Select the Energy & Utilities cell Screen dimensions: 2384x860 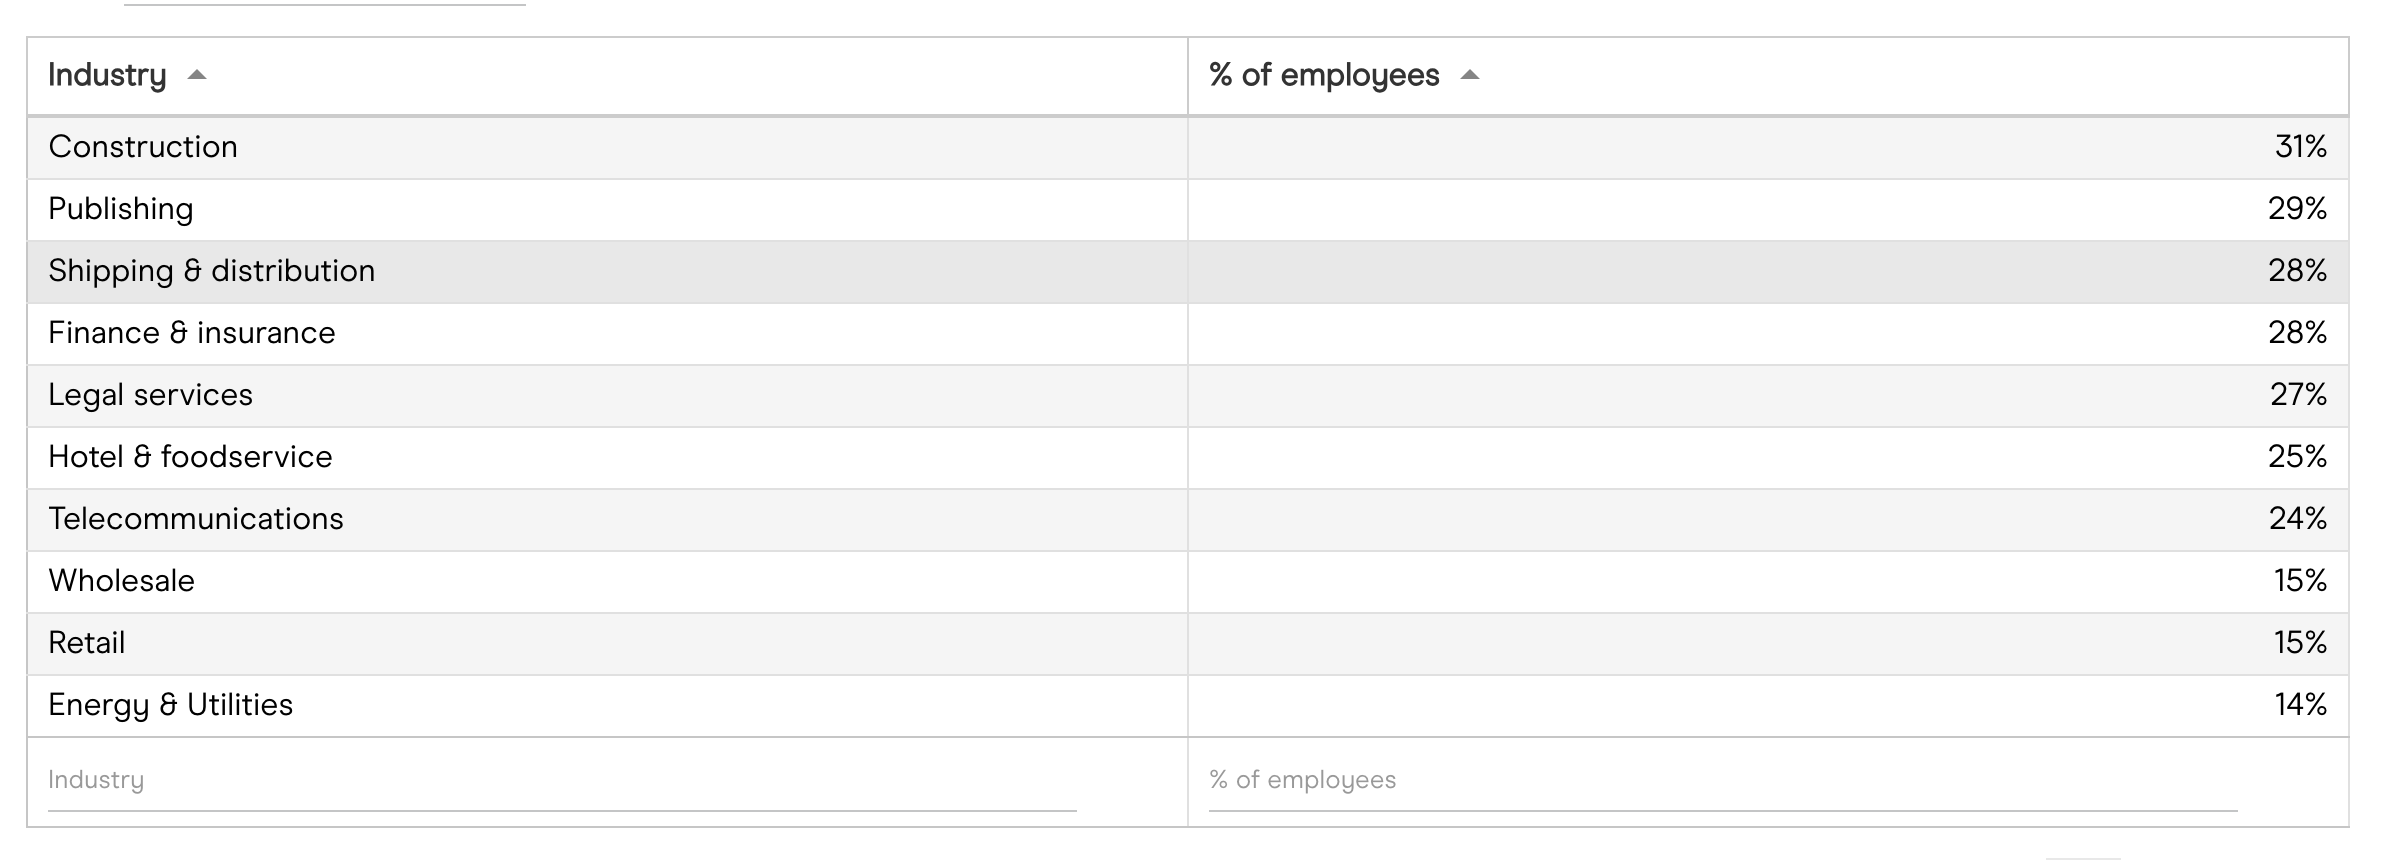pos(171,705)
